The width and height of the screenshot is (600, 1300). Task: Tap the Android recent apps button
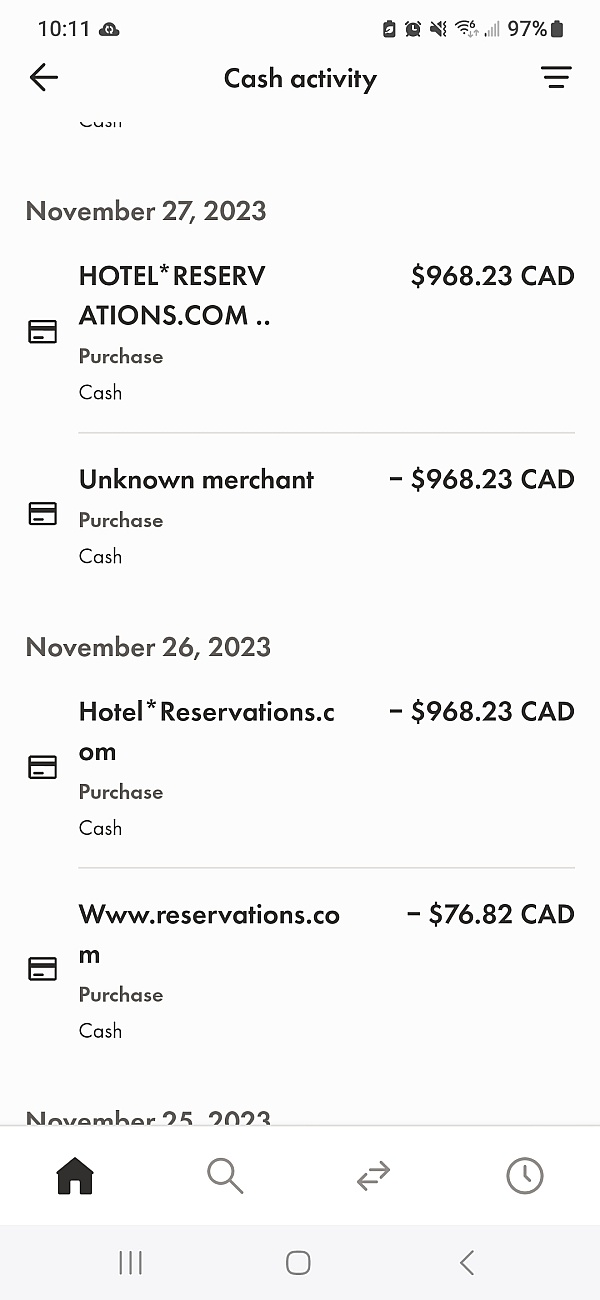tap(130, 1262)
